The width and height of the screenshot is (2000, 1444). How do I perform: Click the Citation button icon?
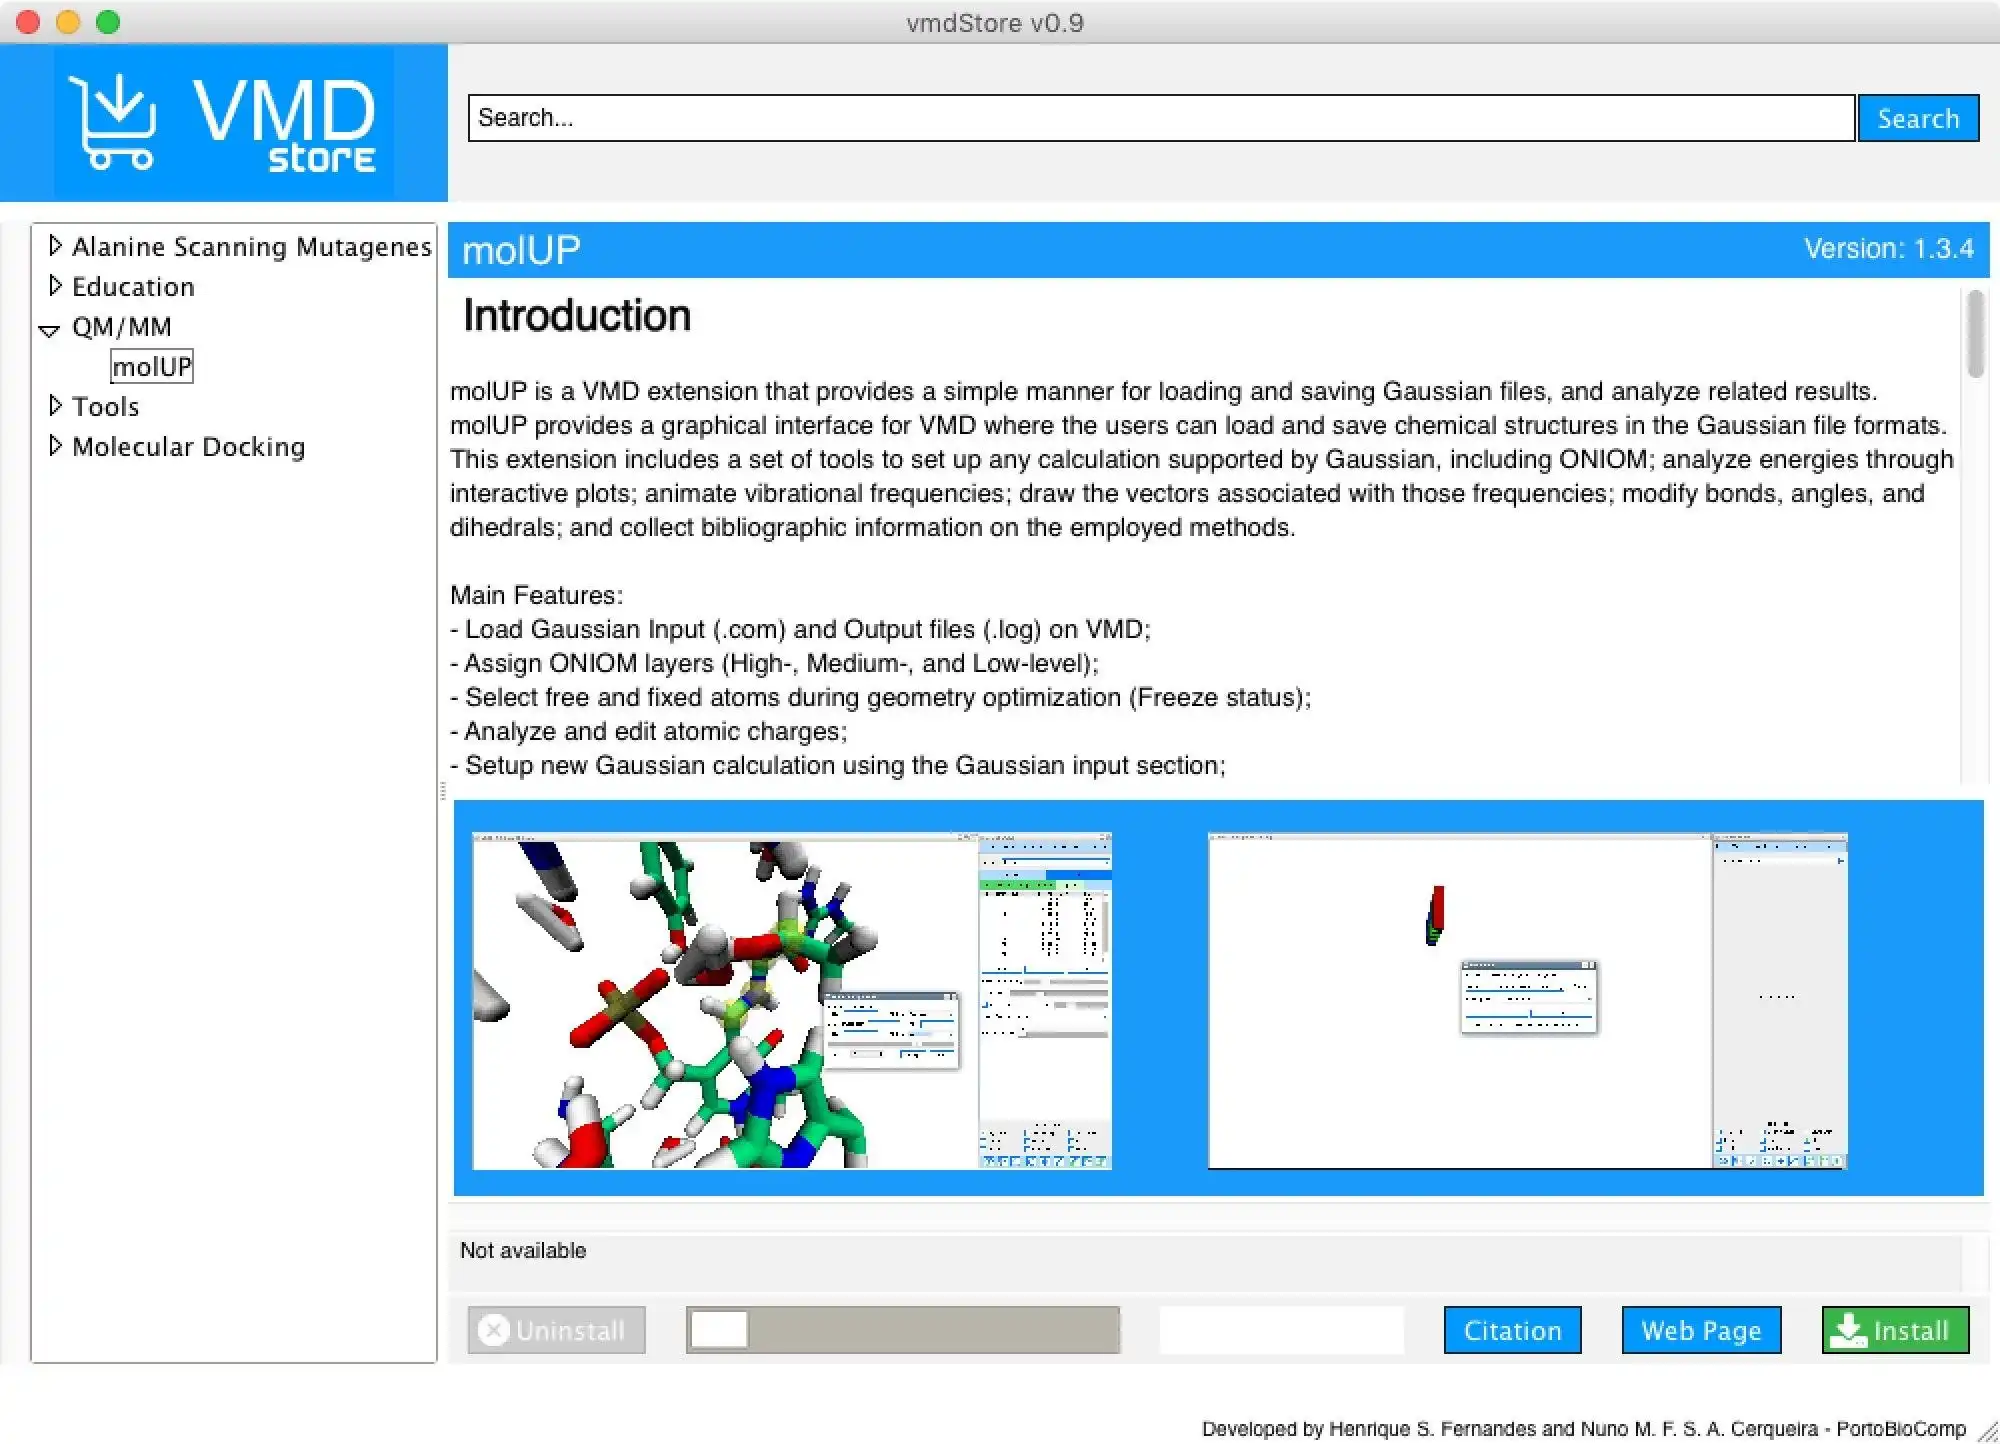click(1512, 1329)
